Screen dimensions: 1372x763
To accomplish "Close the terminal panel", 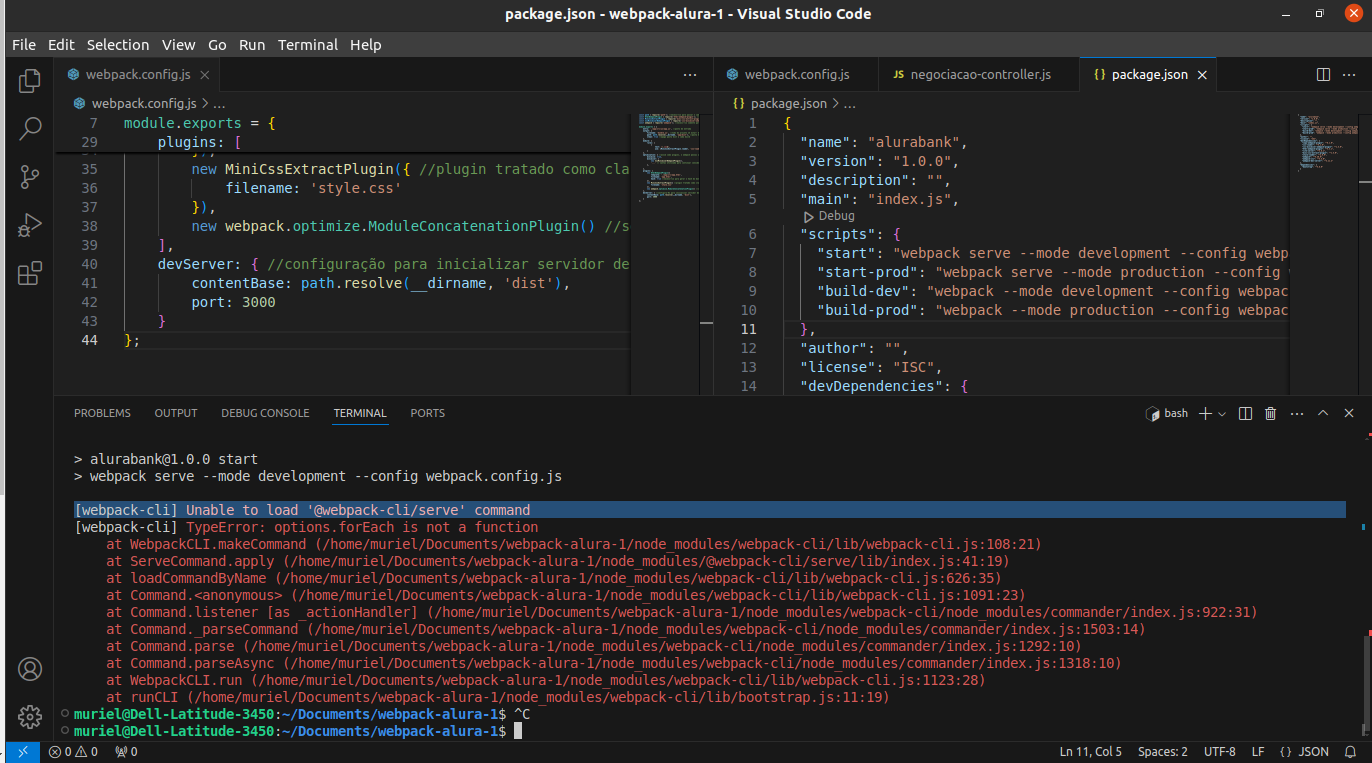I will (1349, 413).
